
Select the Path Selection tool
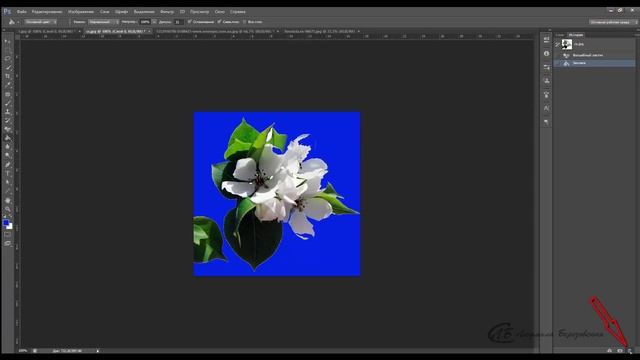[7, 182]
